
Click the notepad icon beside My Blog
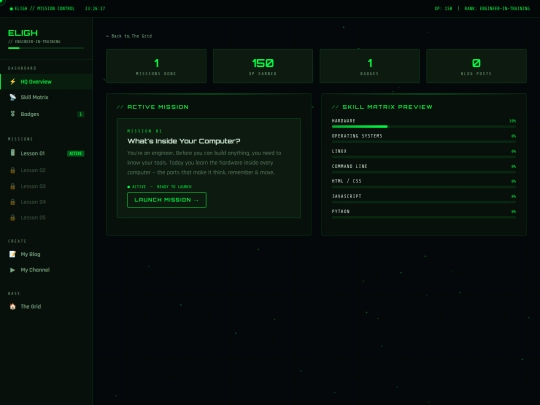pos(13,254)
